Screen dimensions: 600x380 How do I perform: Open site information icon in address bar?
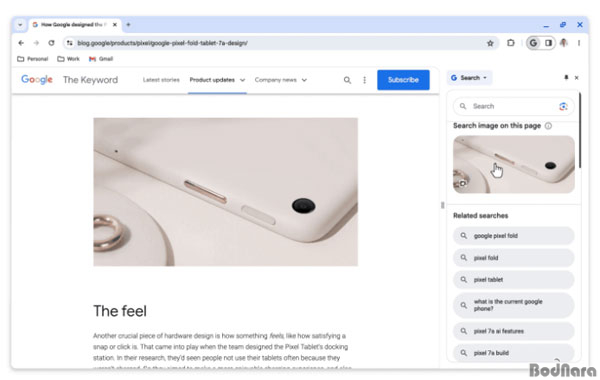click(x=69, y=43)
